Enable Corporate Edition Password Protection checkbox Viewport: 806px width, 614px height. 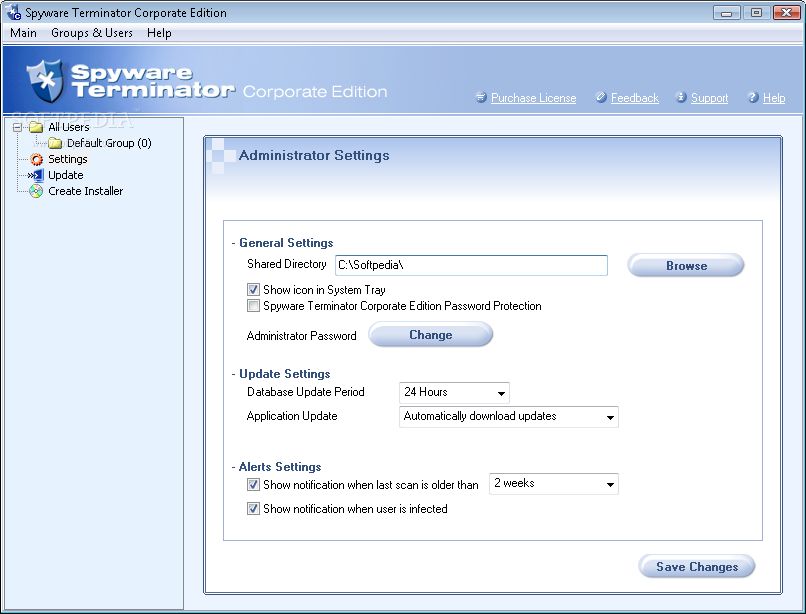[253, 306]
